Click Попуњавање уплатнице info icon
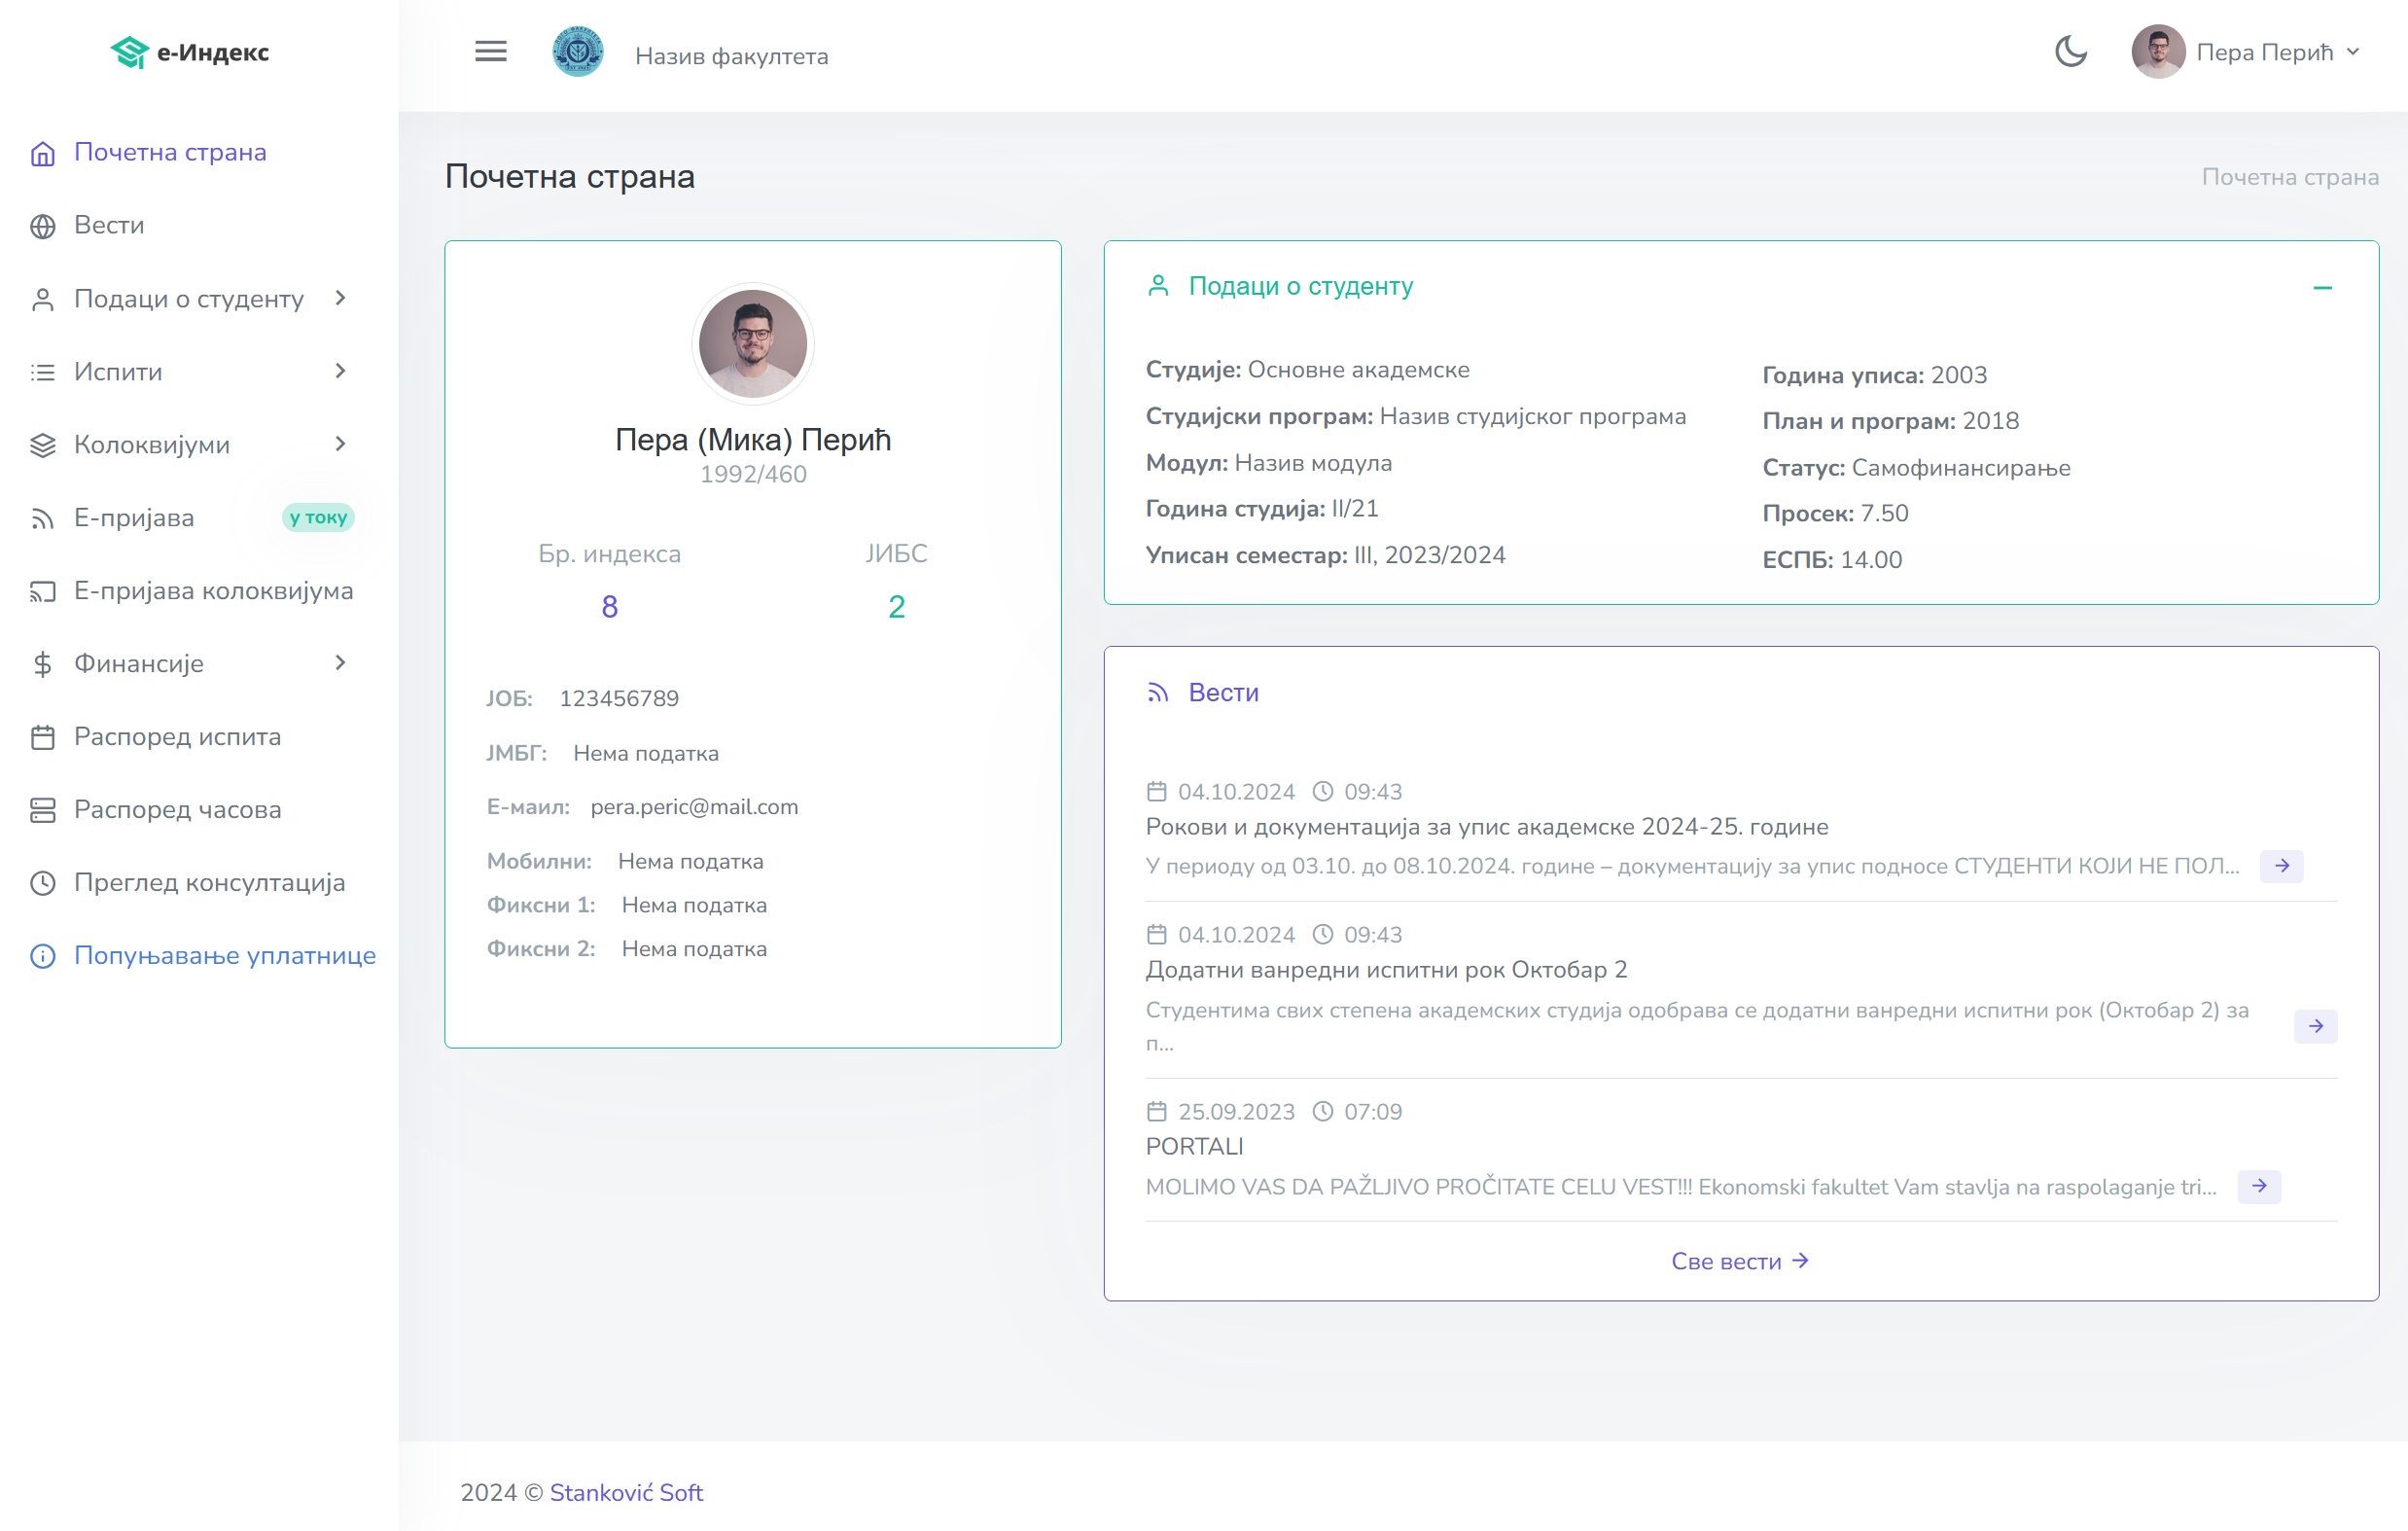Screen dimensions: 2408x1531 pos(42,956)
